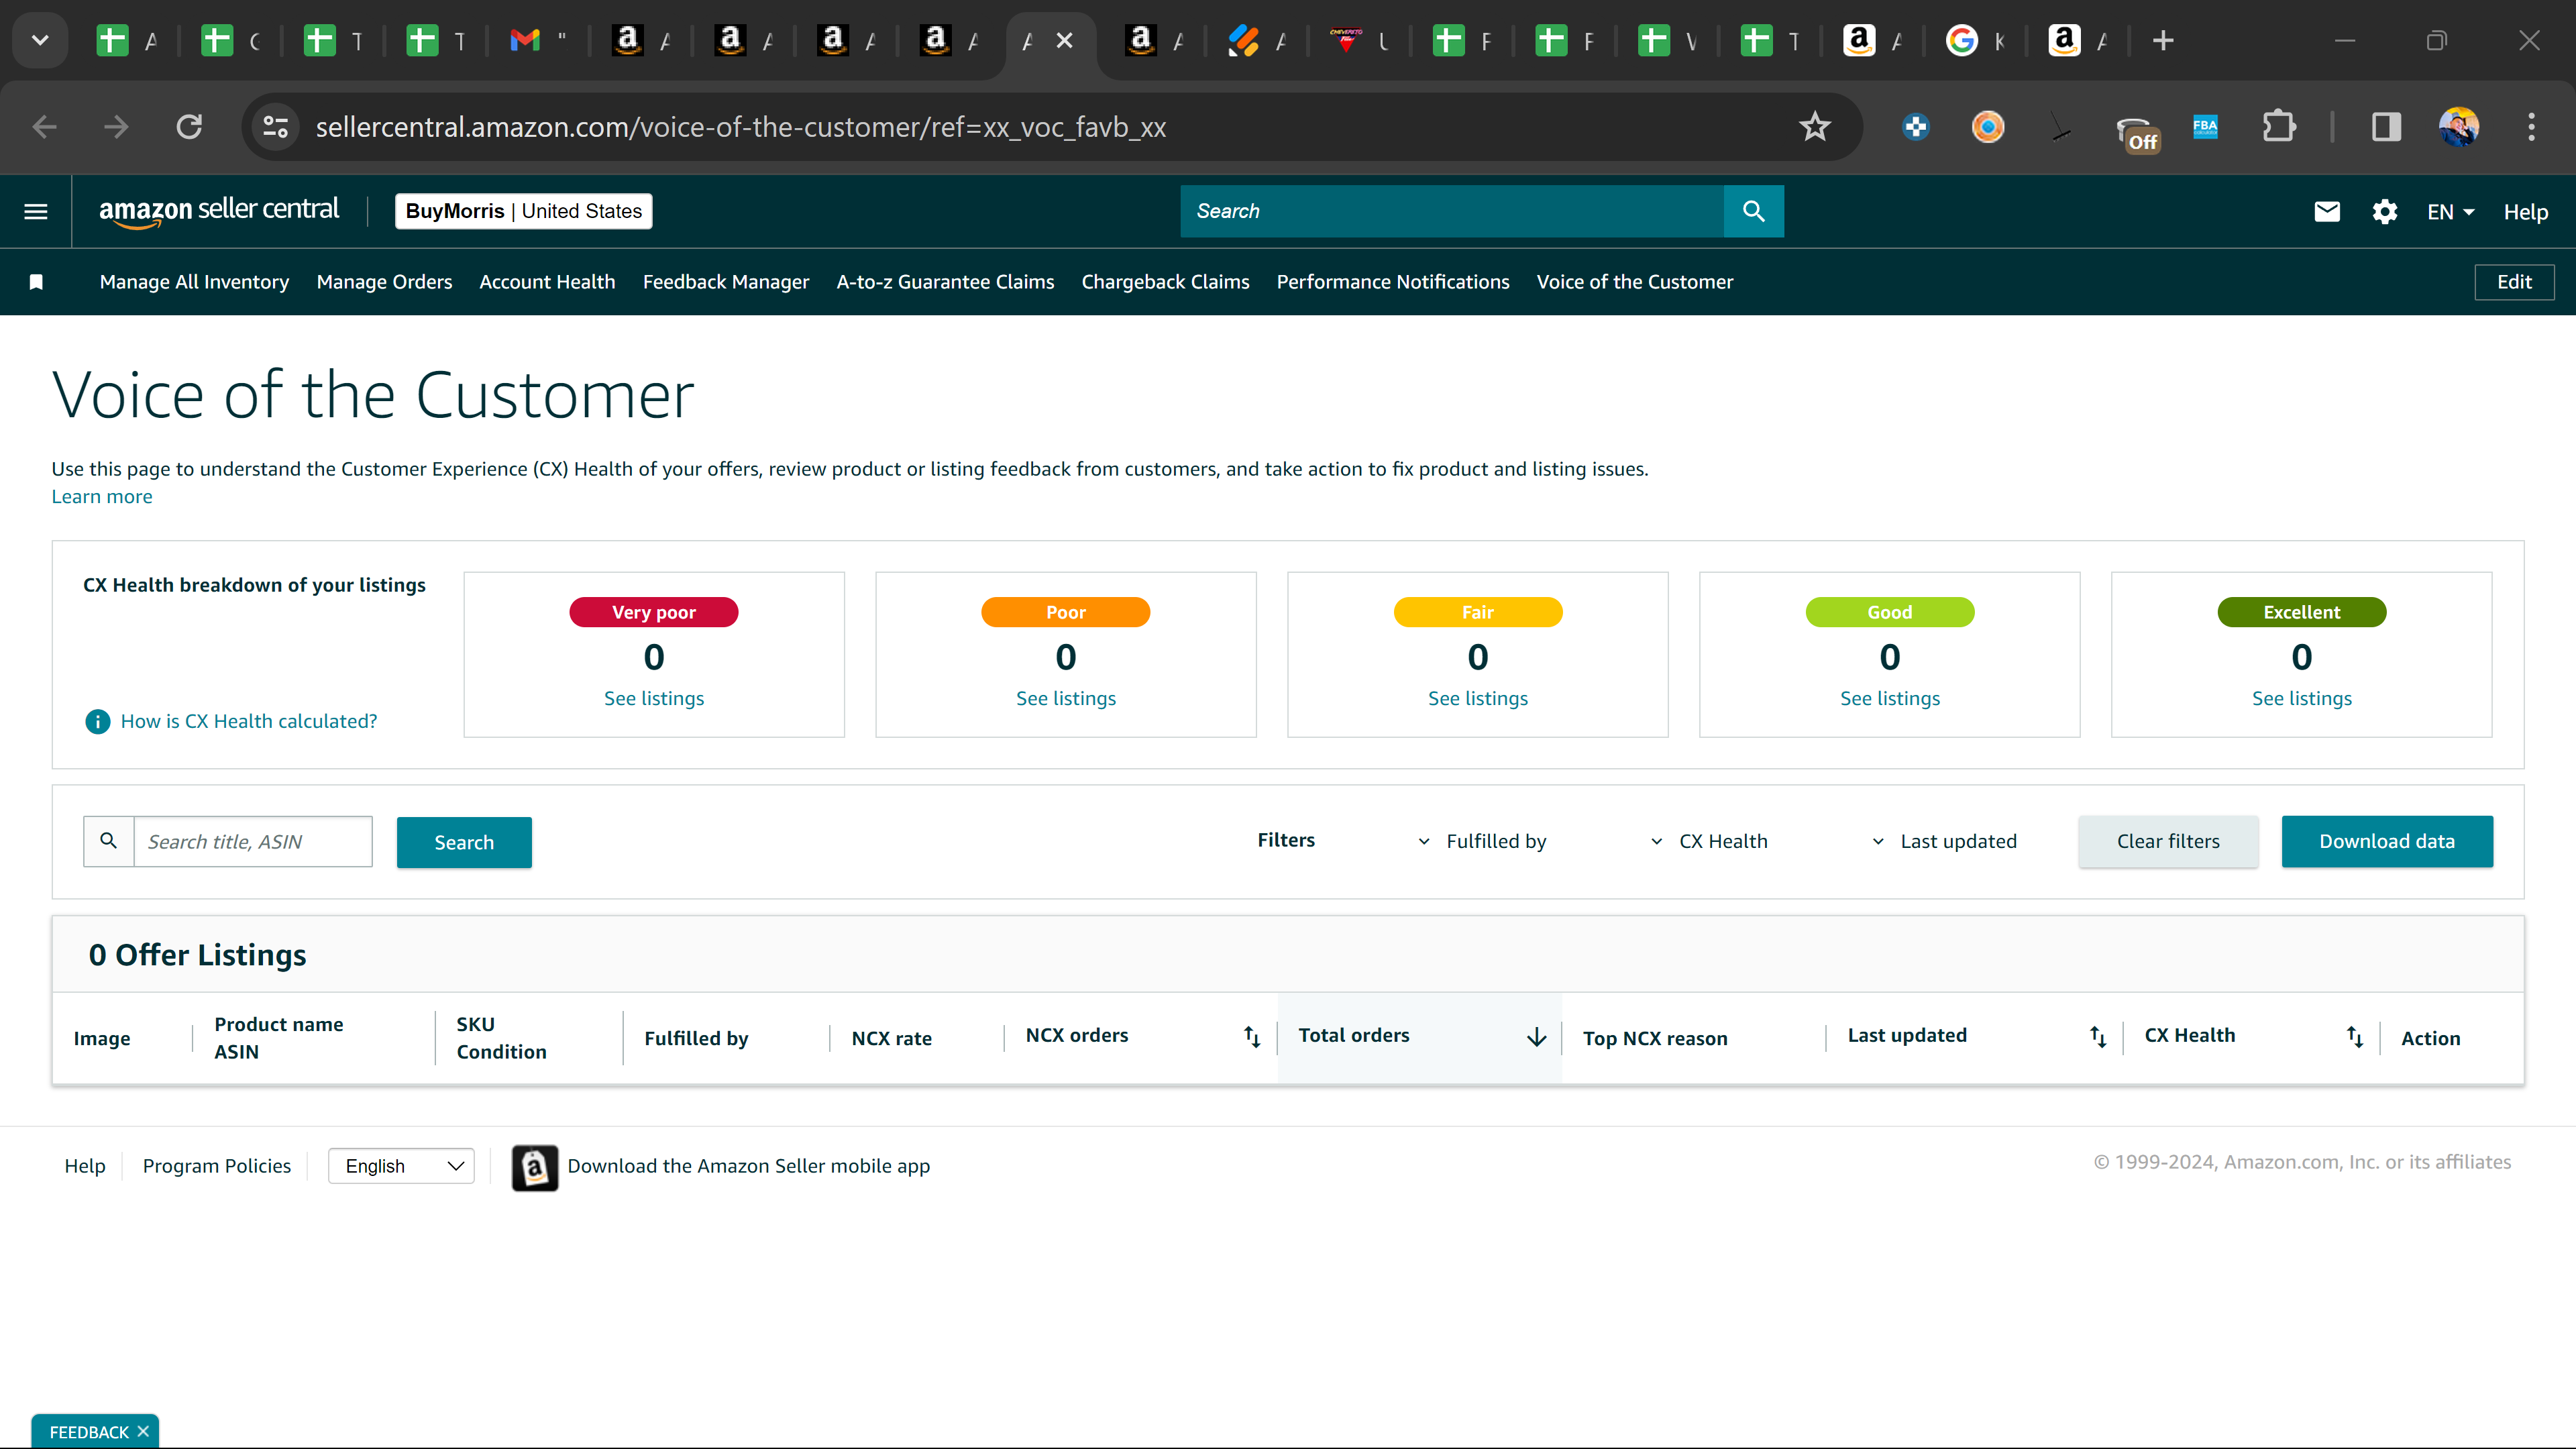Reload the page in browser
Viewport: 2576px width, 1449px height.
pyautogui.click(x=189, y=127)
